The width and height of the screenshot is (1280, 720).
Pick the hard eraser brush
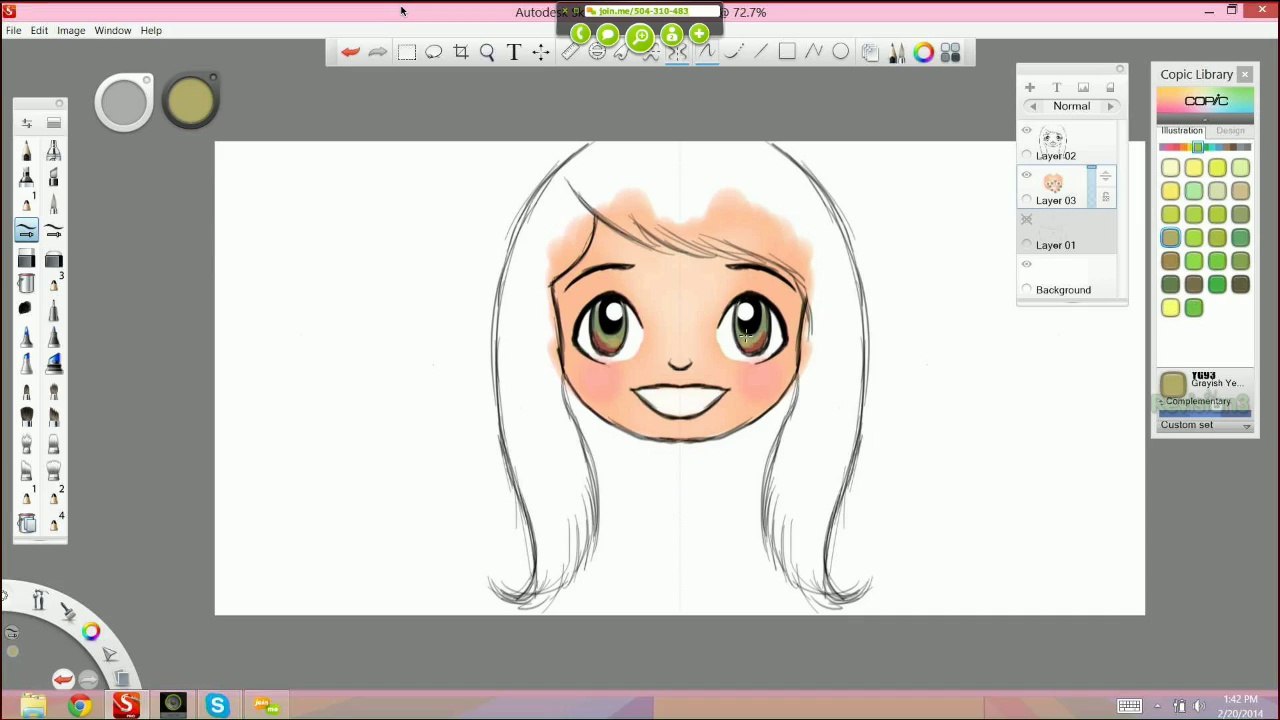[27, 260]
